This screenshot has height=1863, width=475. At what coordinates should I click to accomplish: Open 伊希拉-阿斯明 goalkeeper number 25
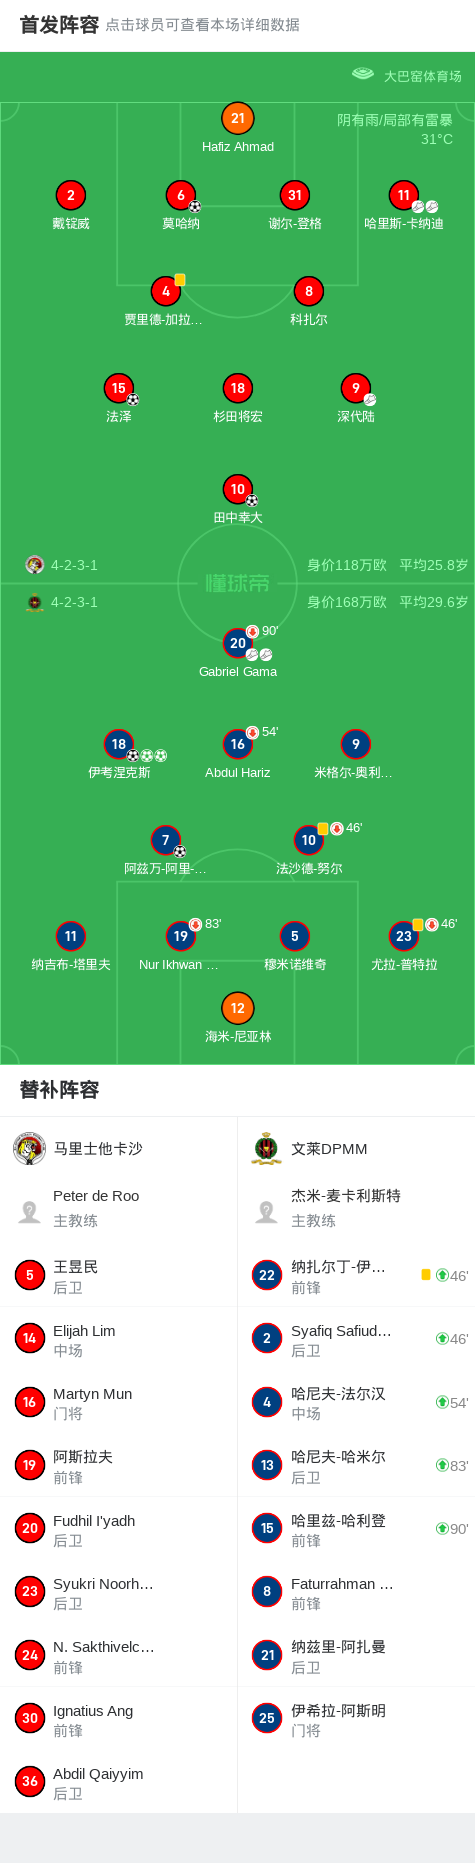(356, 1719)
